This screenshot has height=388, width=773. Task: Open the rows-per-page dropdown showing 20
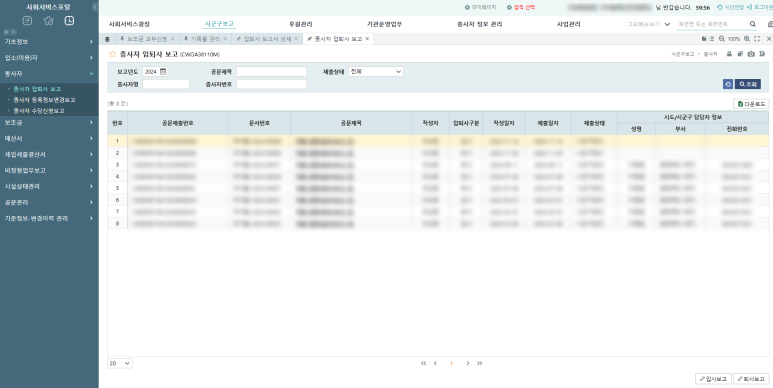pos(120,363)
